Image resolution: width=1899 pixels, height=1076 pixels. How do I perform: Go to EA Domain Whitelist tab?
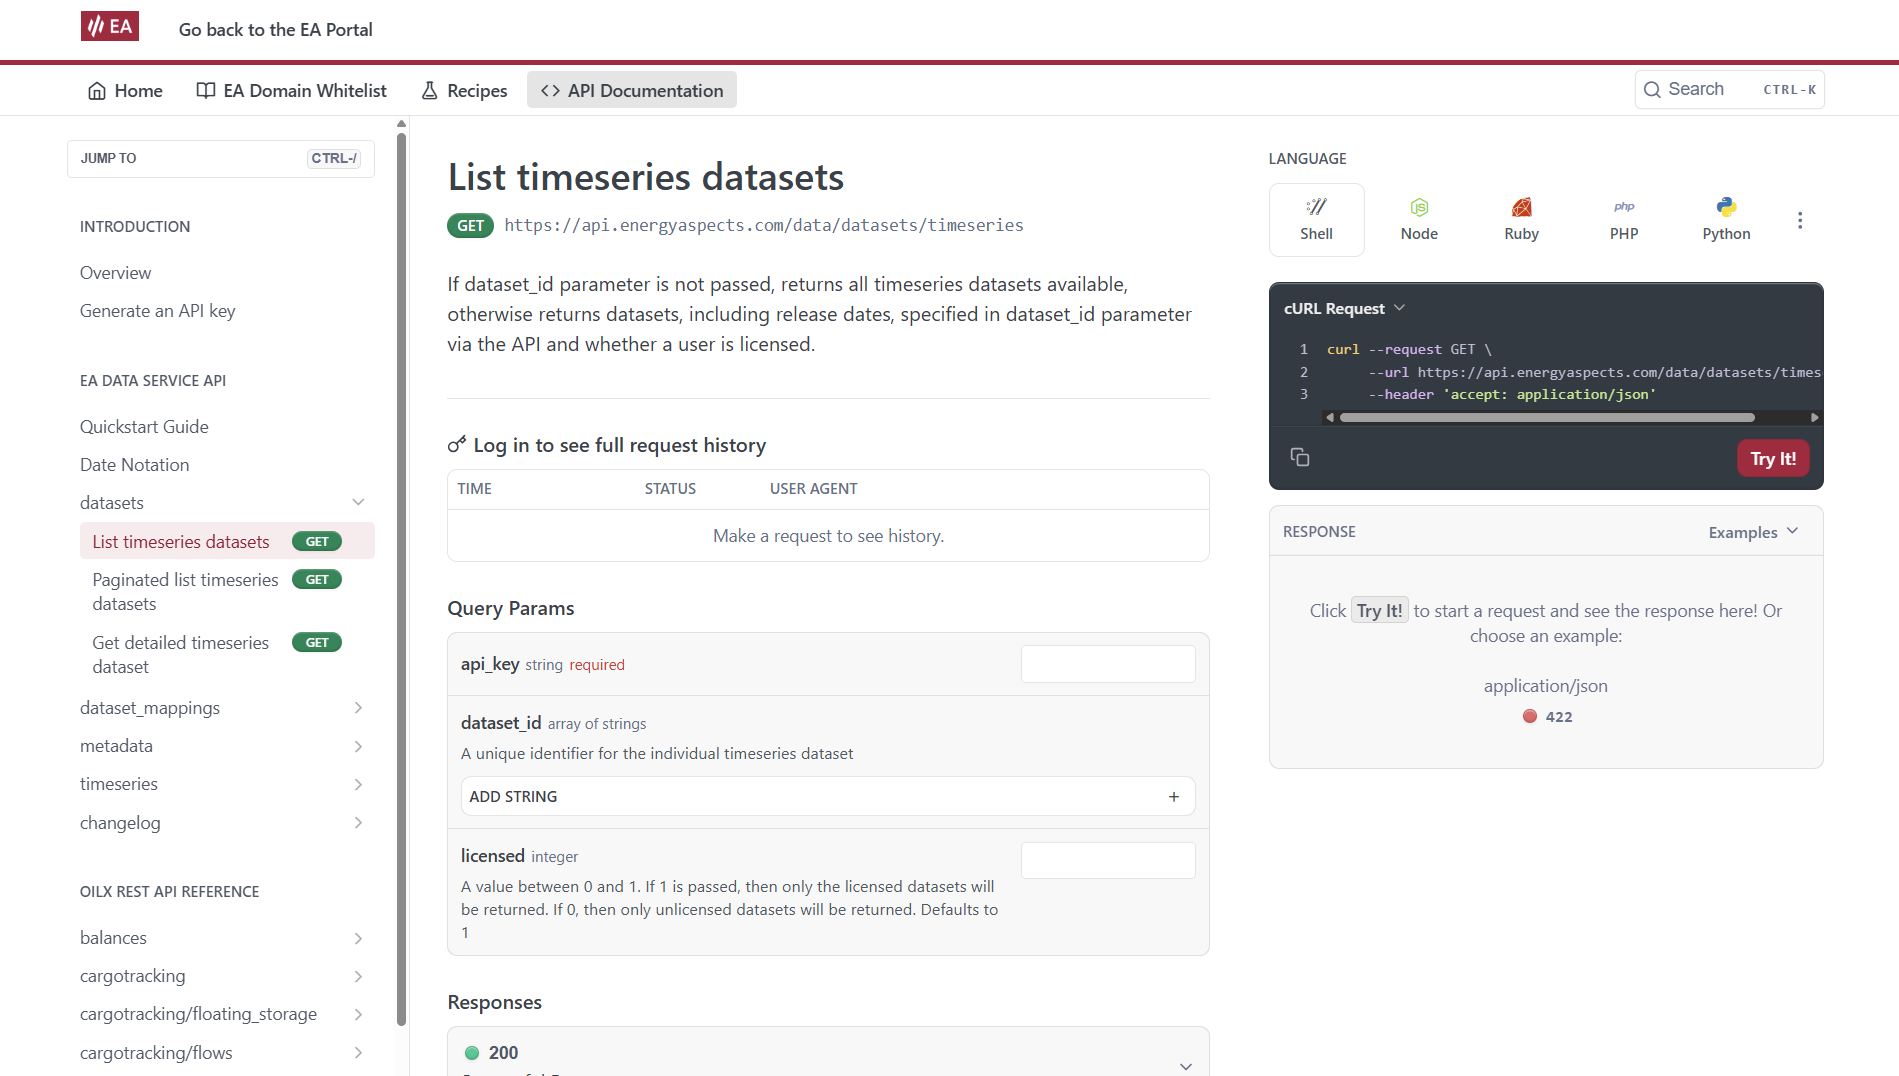coord(291,91)
